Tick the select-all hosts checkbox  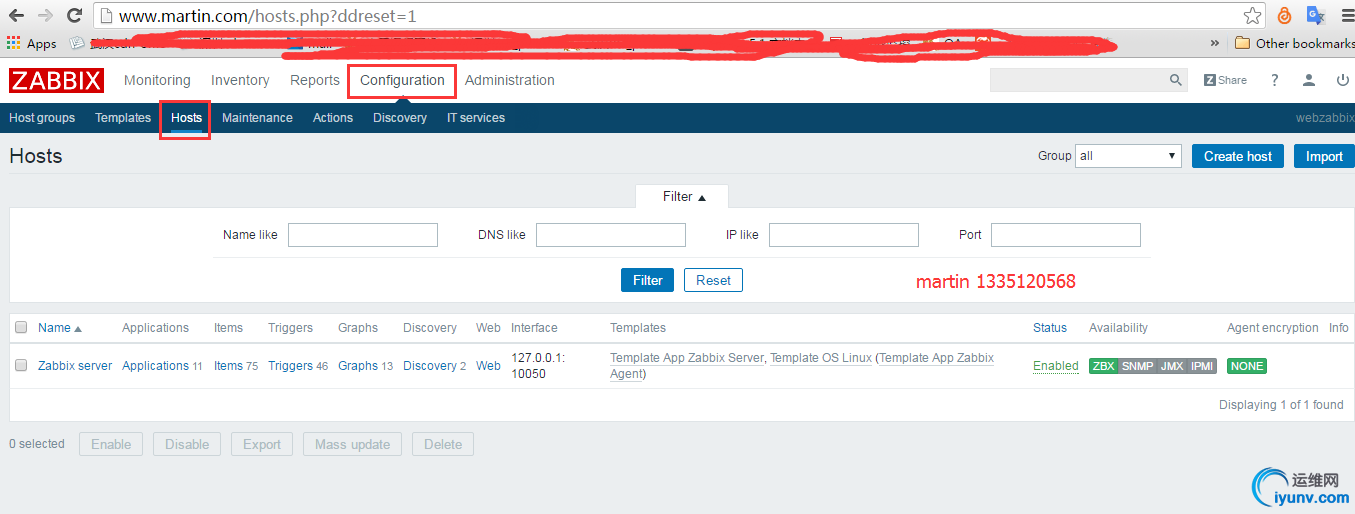point(21,327)
